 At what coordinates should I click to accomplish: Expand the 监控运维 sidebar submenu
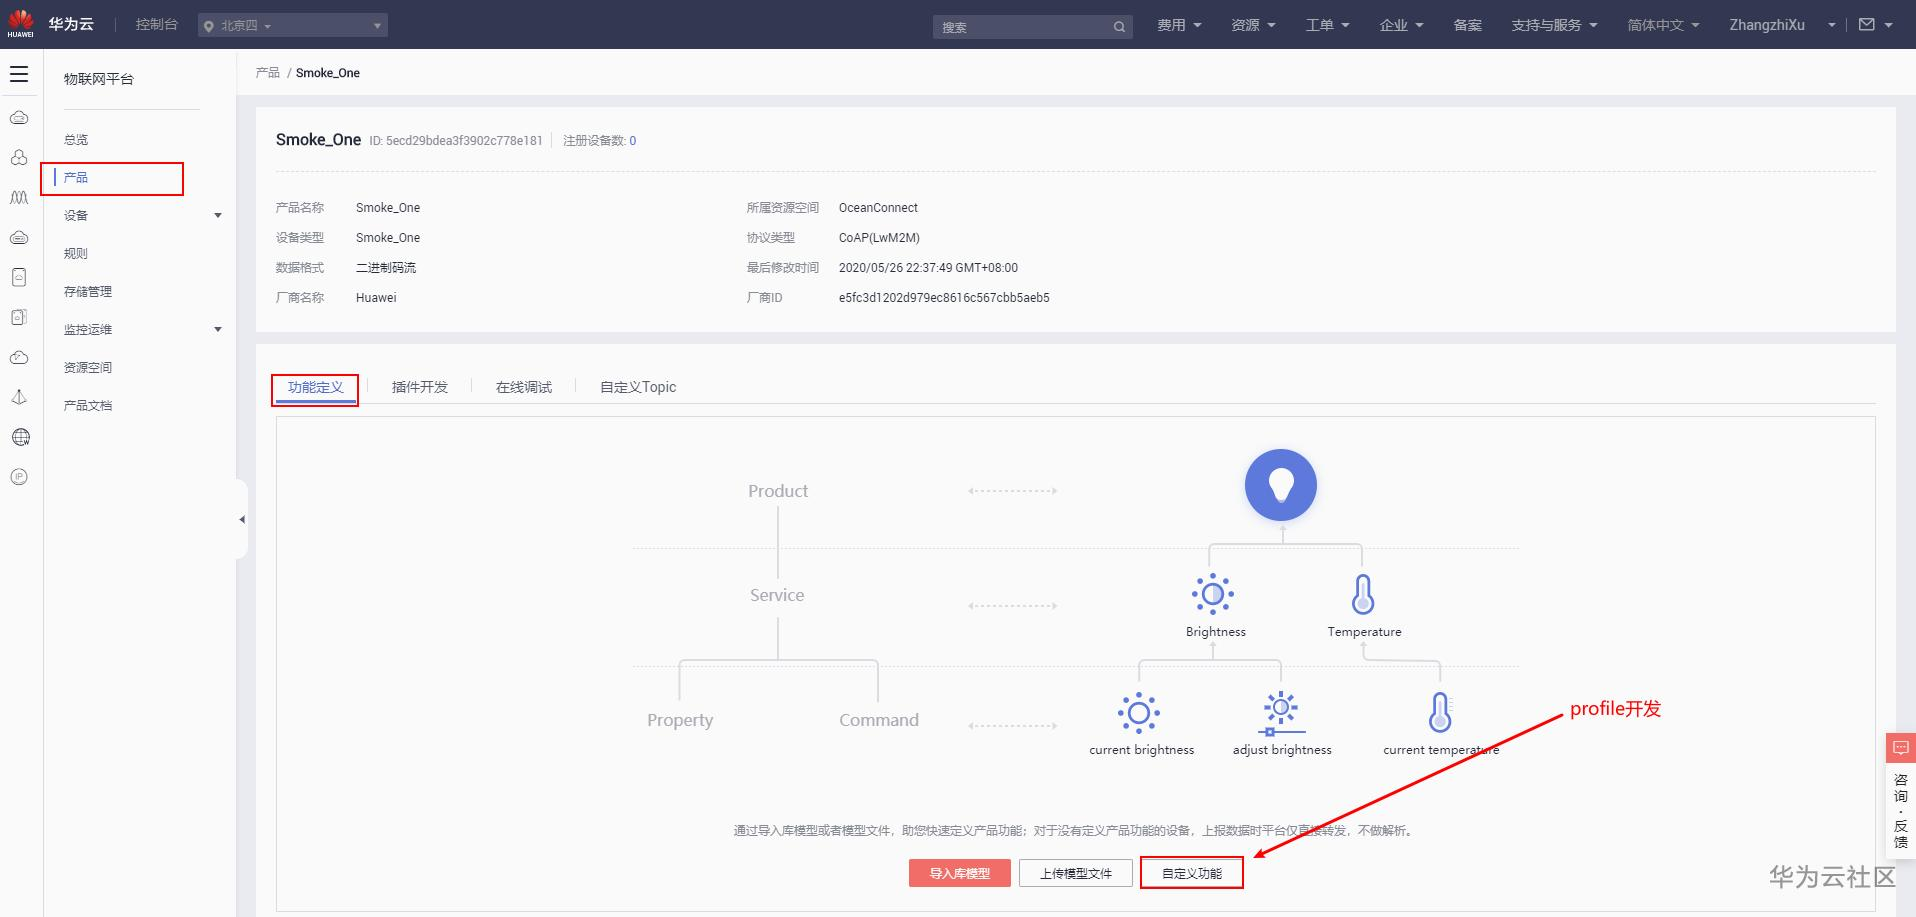click(218, 330)
